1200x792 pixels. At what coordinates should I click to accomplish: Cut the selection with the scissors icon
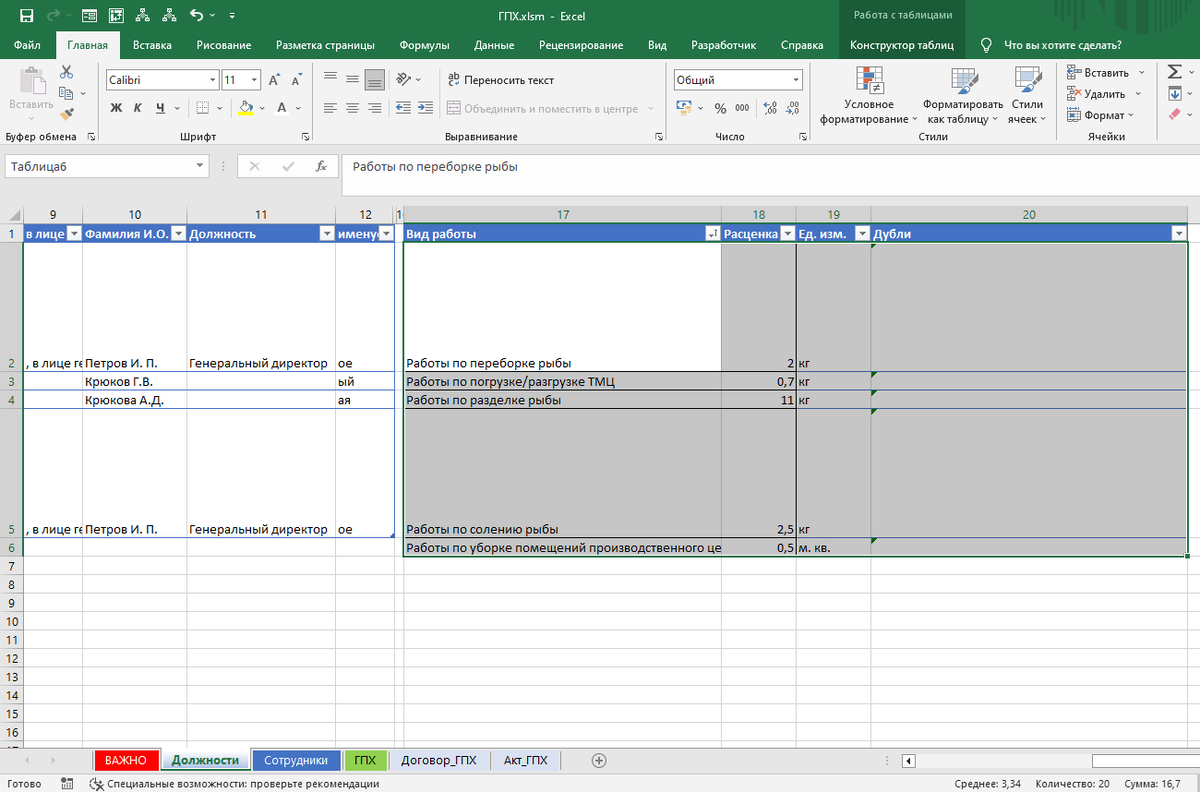tap(67, 72)
